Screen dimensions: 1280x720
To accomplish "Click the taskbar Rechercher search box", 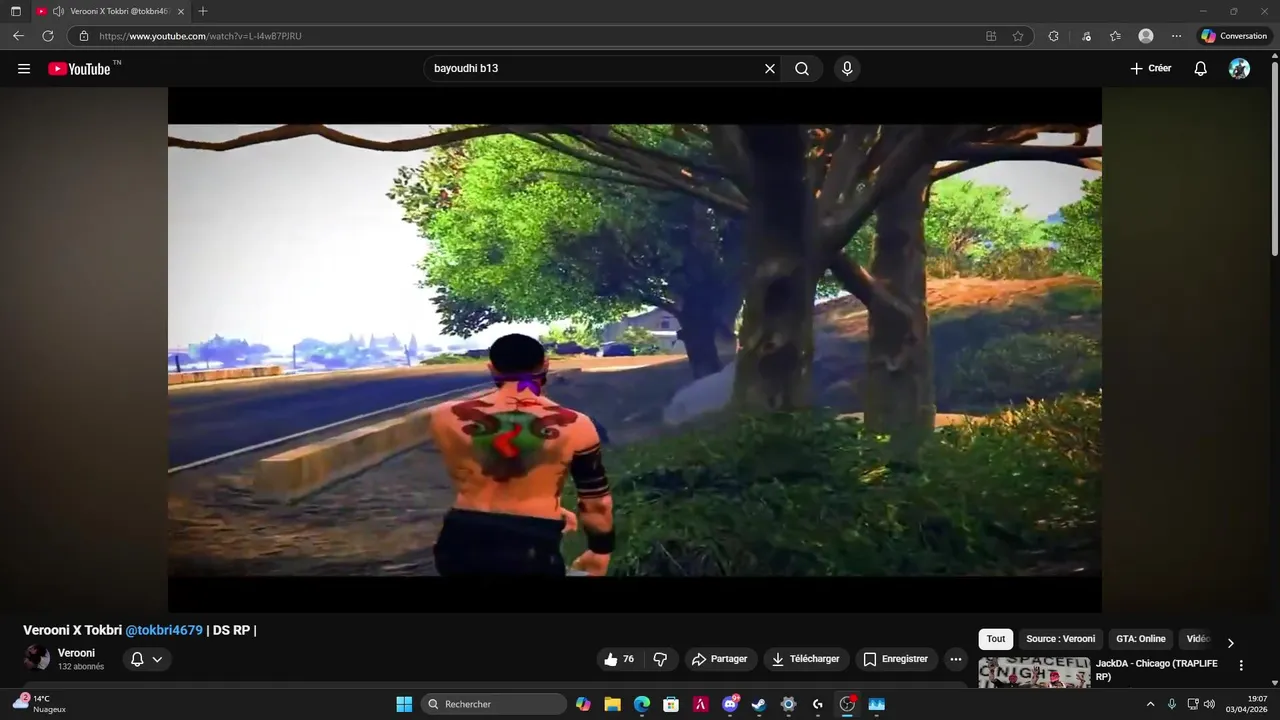I will pos(494,704).
